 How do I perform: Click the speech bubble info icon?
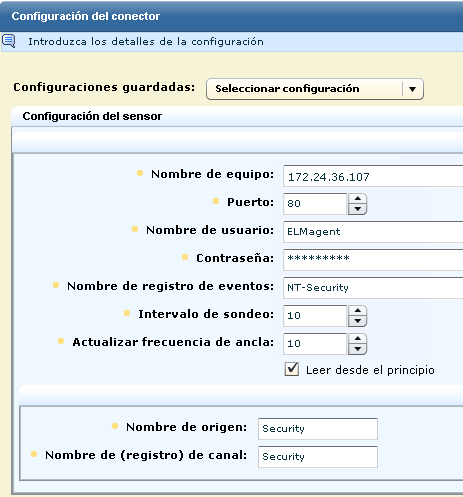[8, 41]
